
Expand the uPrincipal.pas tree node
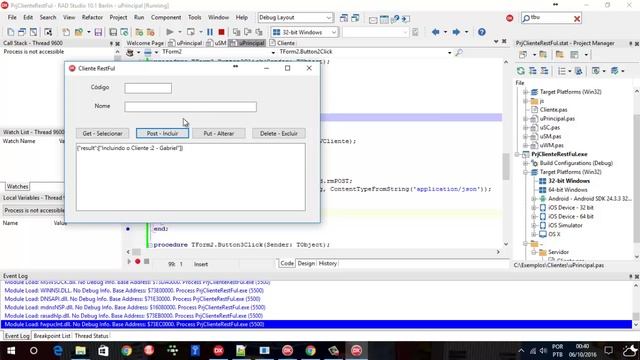[526, 119]
